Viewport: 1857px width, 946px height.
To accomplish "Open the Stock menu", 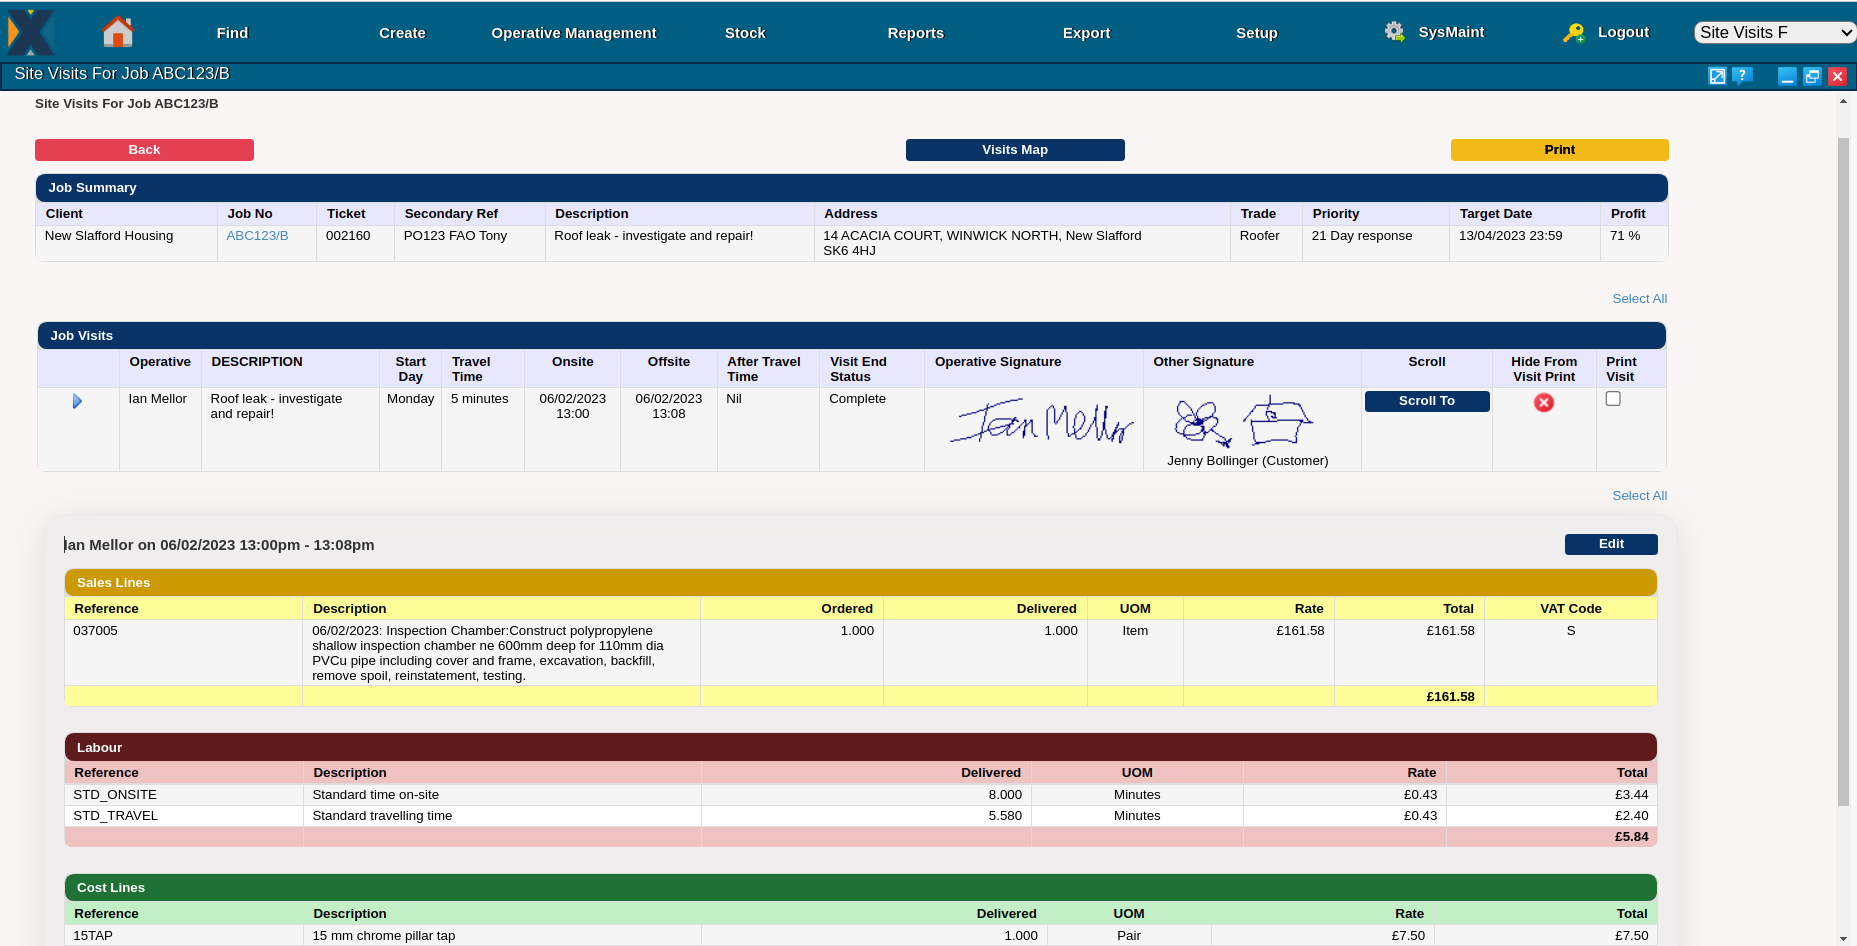I will [745, 33].
